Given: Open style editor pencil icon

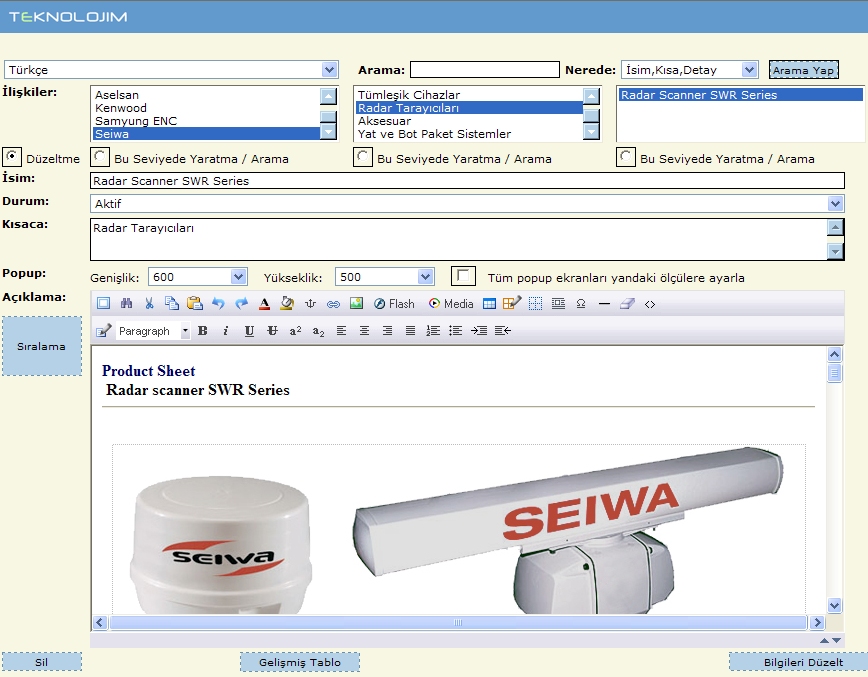Looking at the screenshot, I should click(104, 330).
